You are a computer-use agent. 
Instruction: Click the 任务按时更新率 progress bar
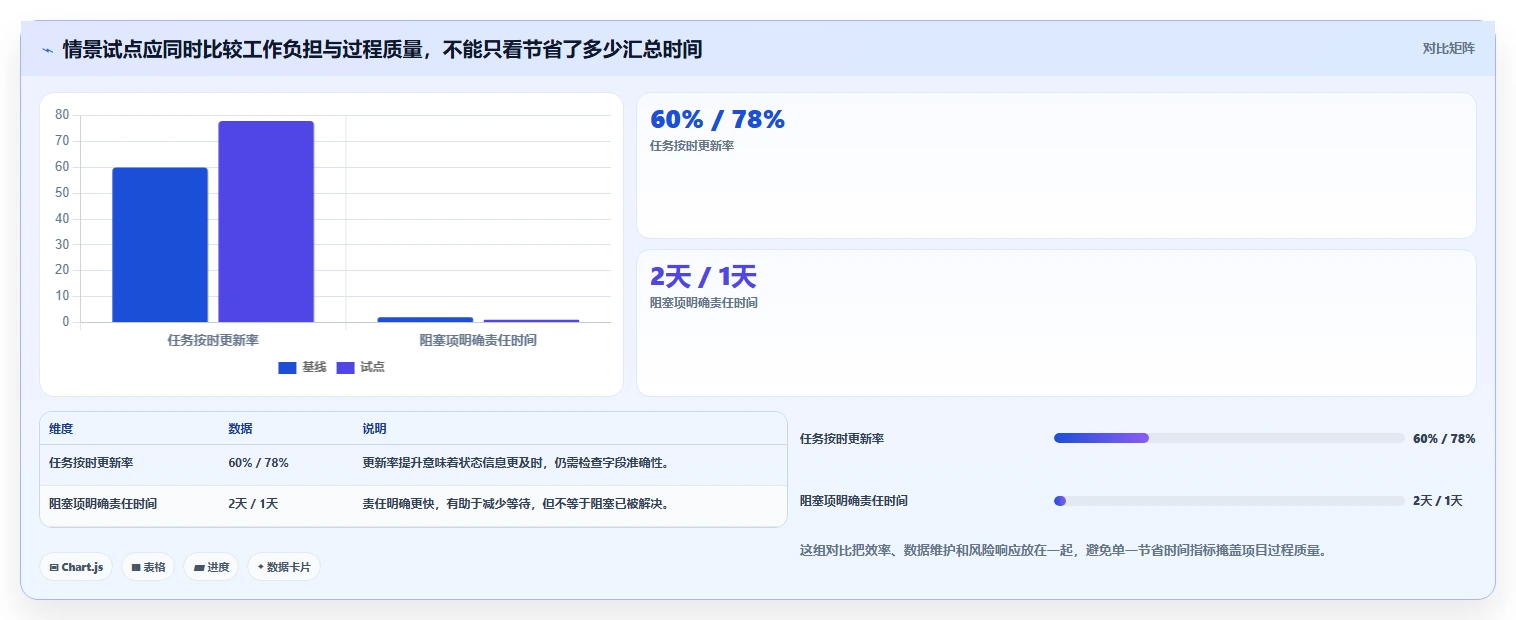tap(1229, 438)
